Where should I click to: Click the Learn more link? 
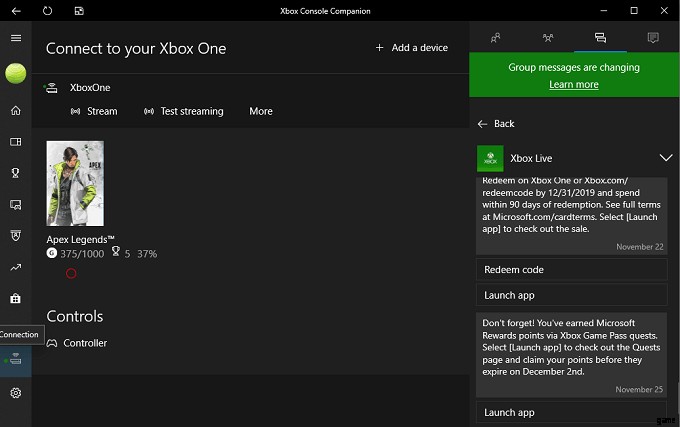pyautogui.click(x=574, y=85)
